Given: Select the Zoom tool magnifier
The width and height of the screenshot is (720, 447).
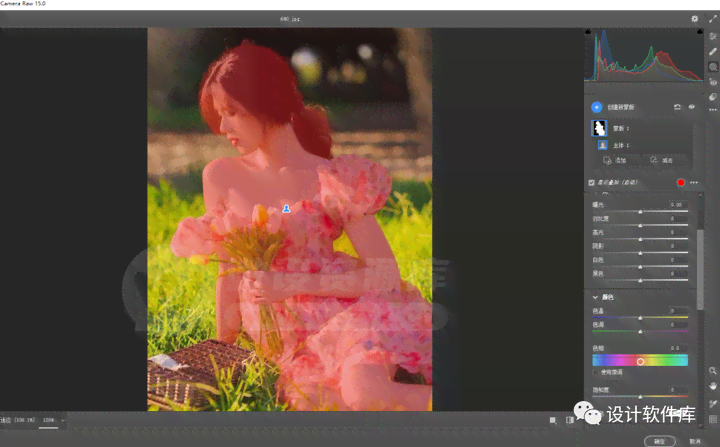Looking at the screenshot, I should pyautogui.click(x=713, y=371).
